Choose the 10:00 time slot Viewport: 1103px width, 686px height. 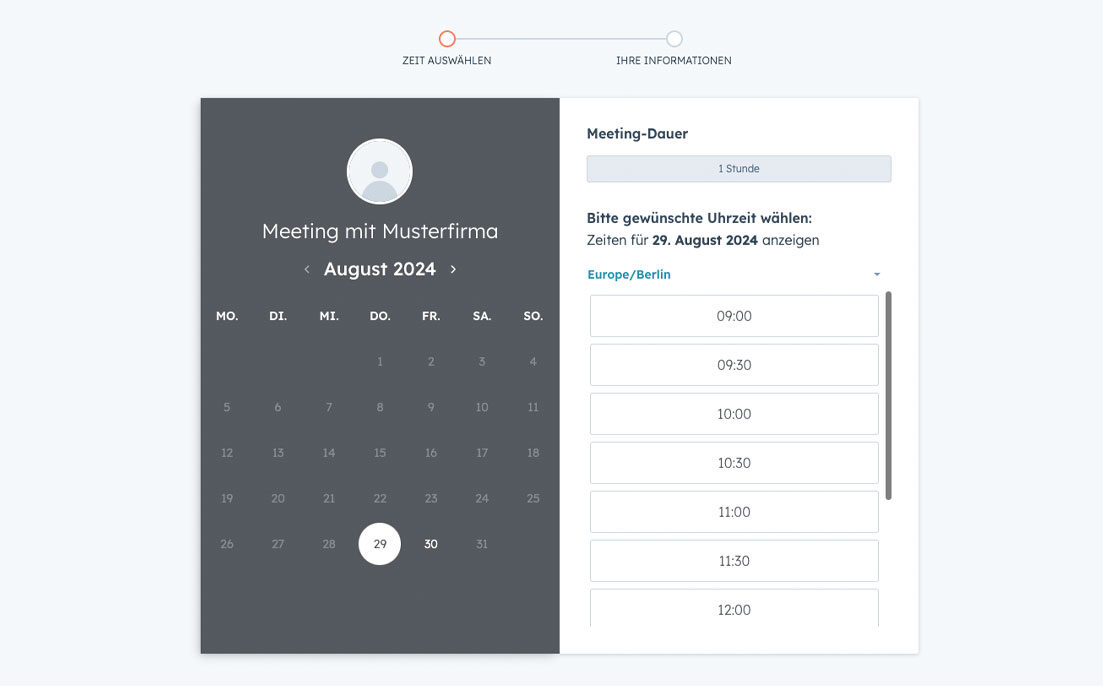(734, 414)
